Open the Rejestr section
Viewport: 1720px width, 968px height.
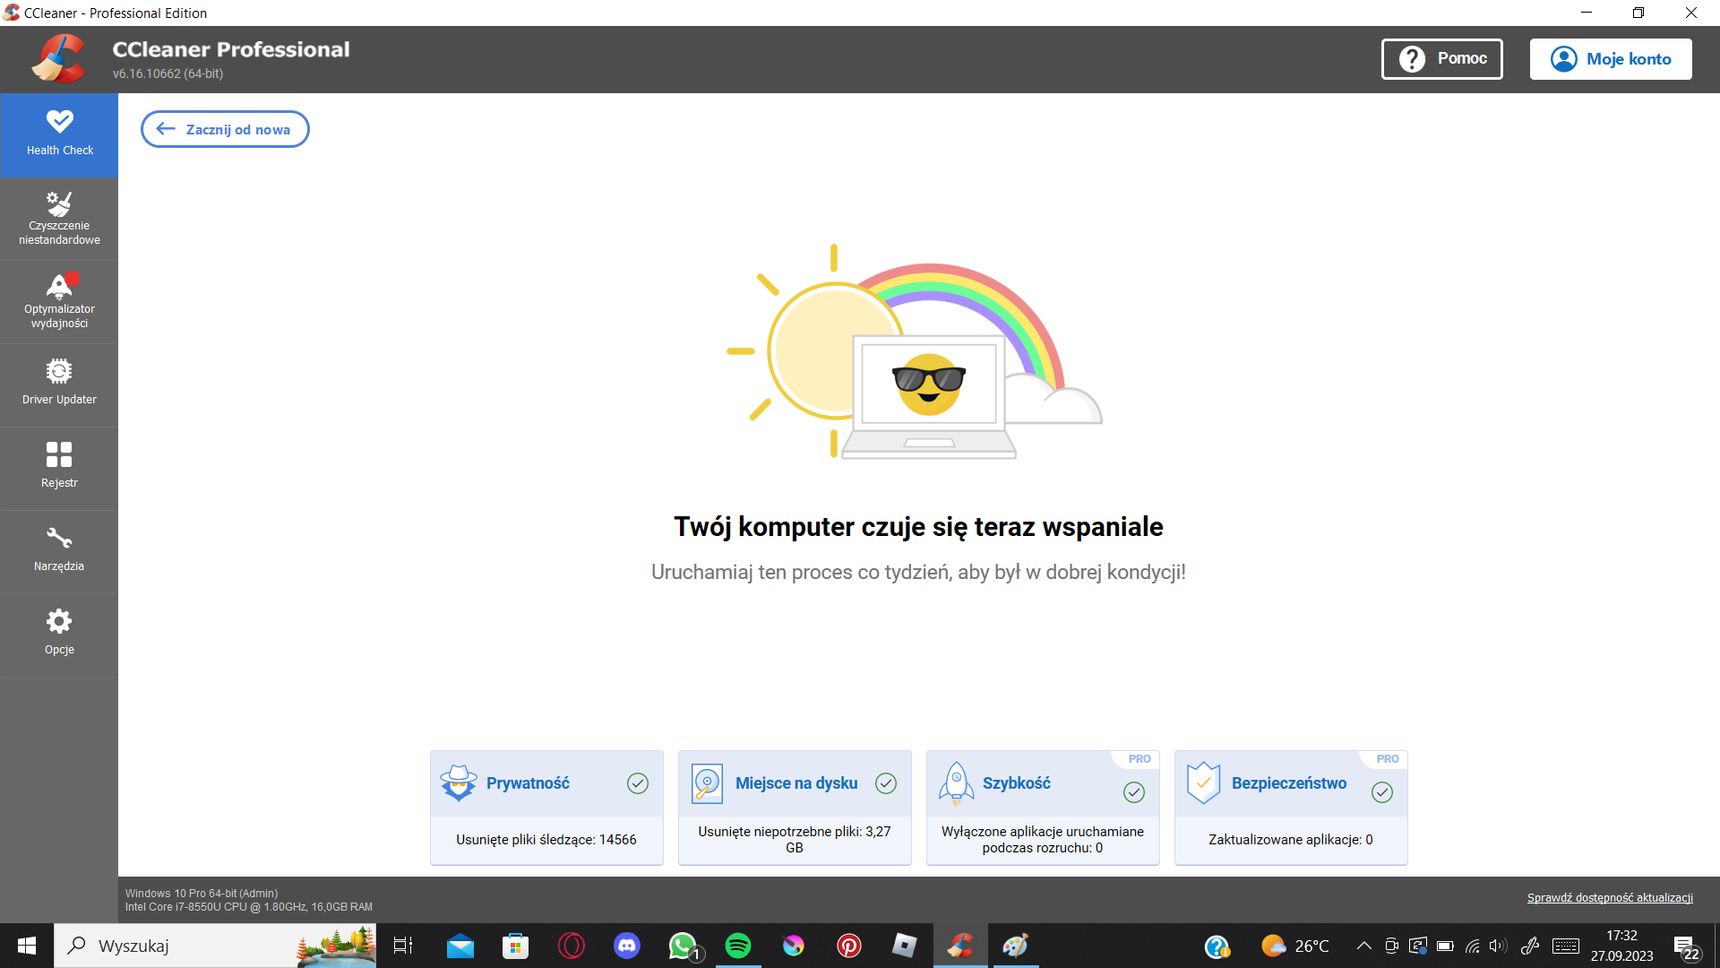click(x=59, y=468)
